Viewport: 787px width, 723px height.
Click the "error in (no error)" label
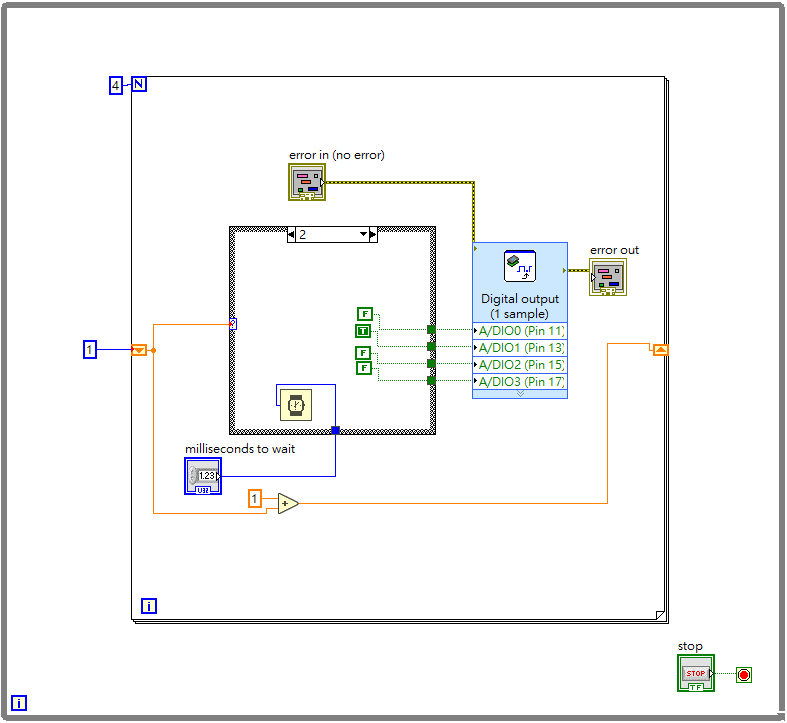click(337, 155)
